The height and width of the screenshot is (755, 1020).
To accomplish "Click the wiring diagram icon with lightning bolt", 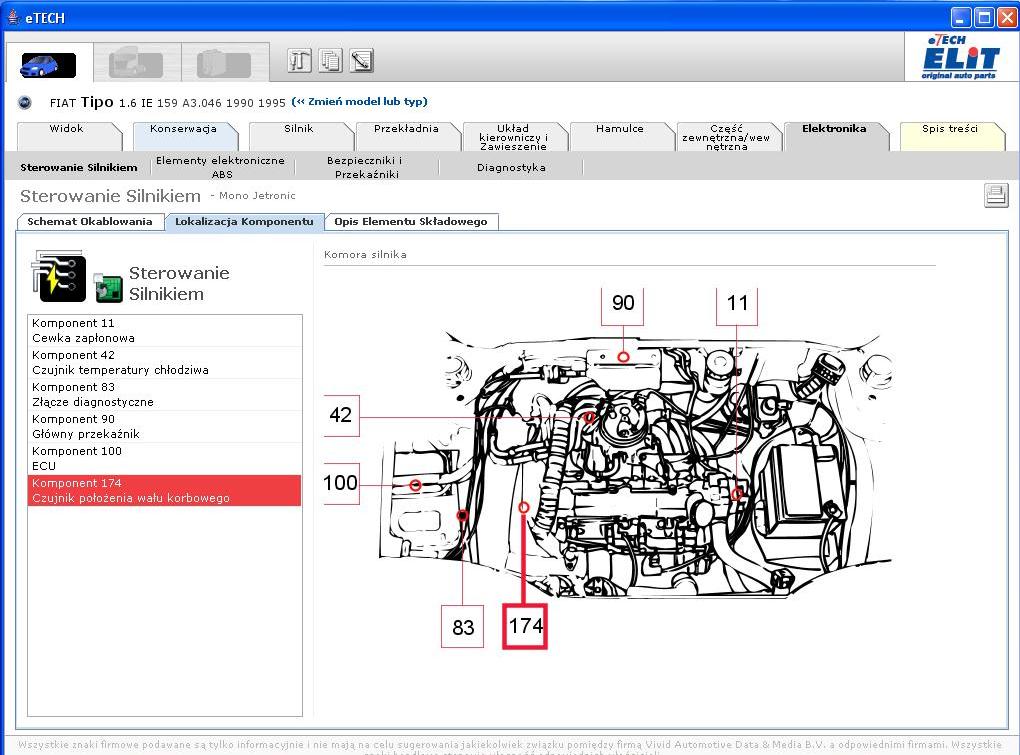I will [x=59, y=276].
